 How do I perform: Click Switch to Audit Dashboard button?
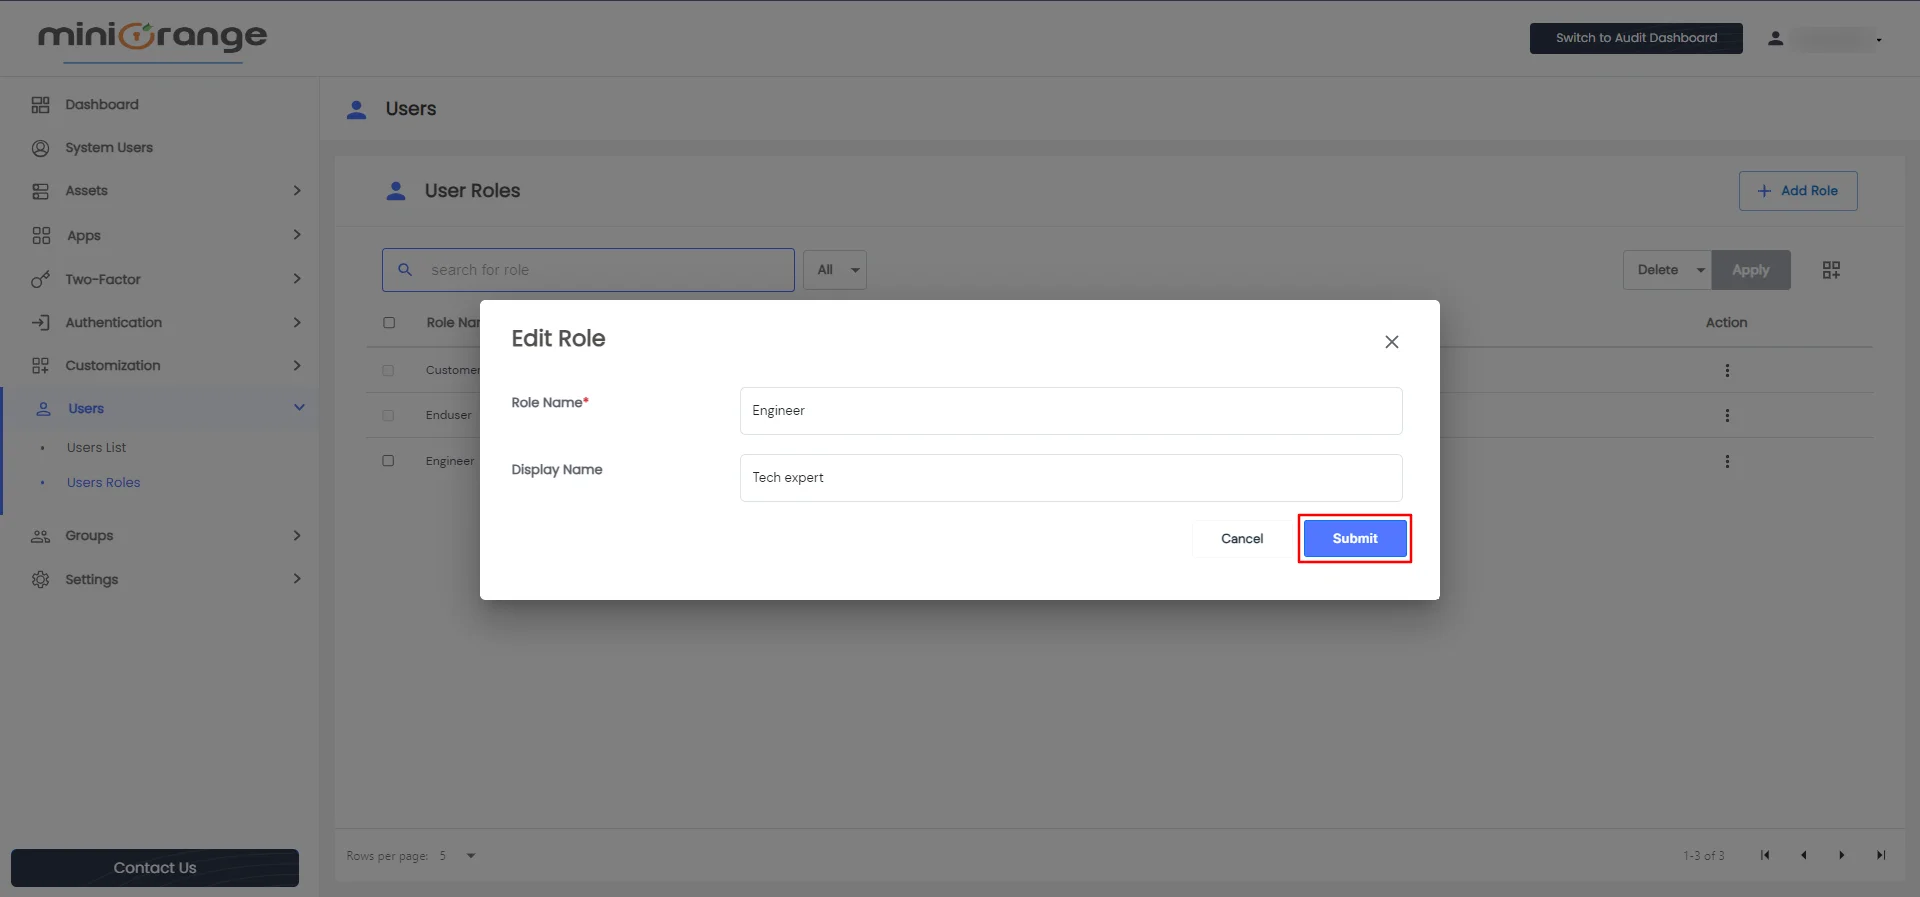[1636, 38]
